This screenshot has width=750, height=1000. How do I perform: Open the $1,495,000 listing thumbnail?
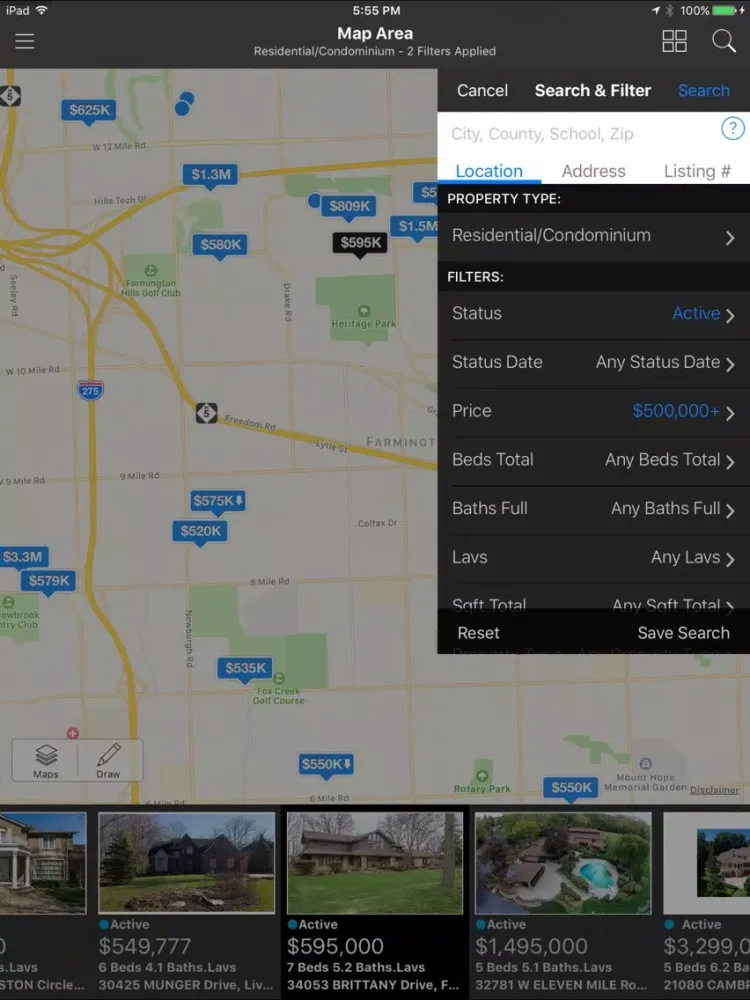[563, 863]
